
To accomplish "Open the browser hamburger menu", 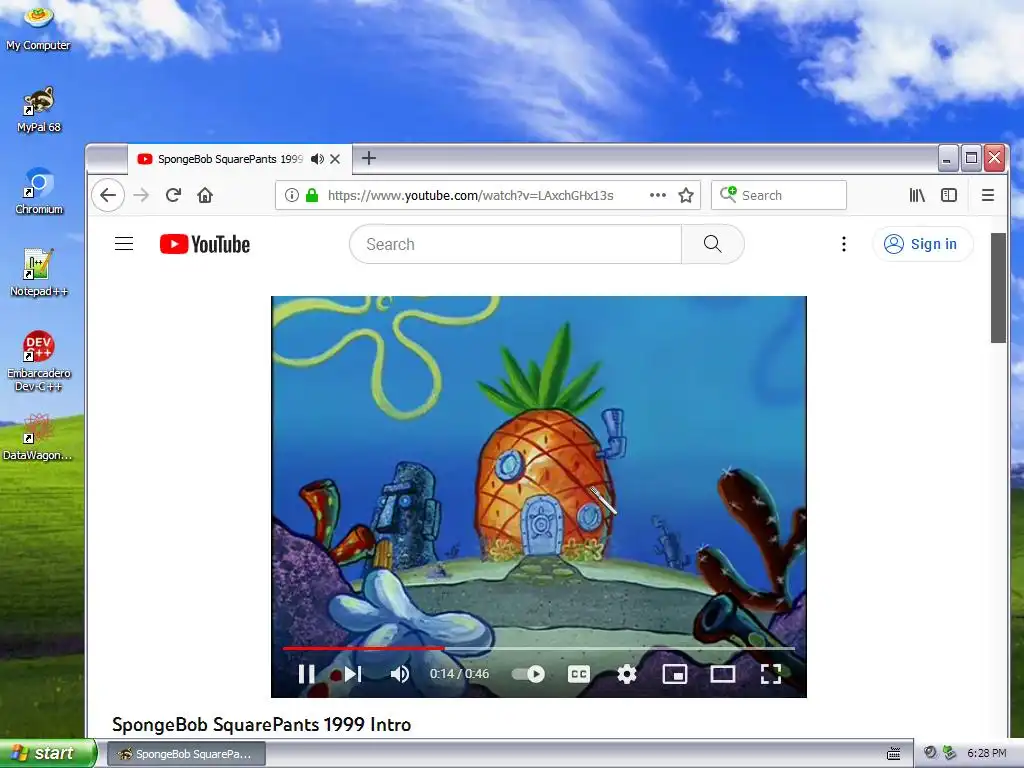I will tap(987, 195).
